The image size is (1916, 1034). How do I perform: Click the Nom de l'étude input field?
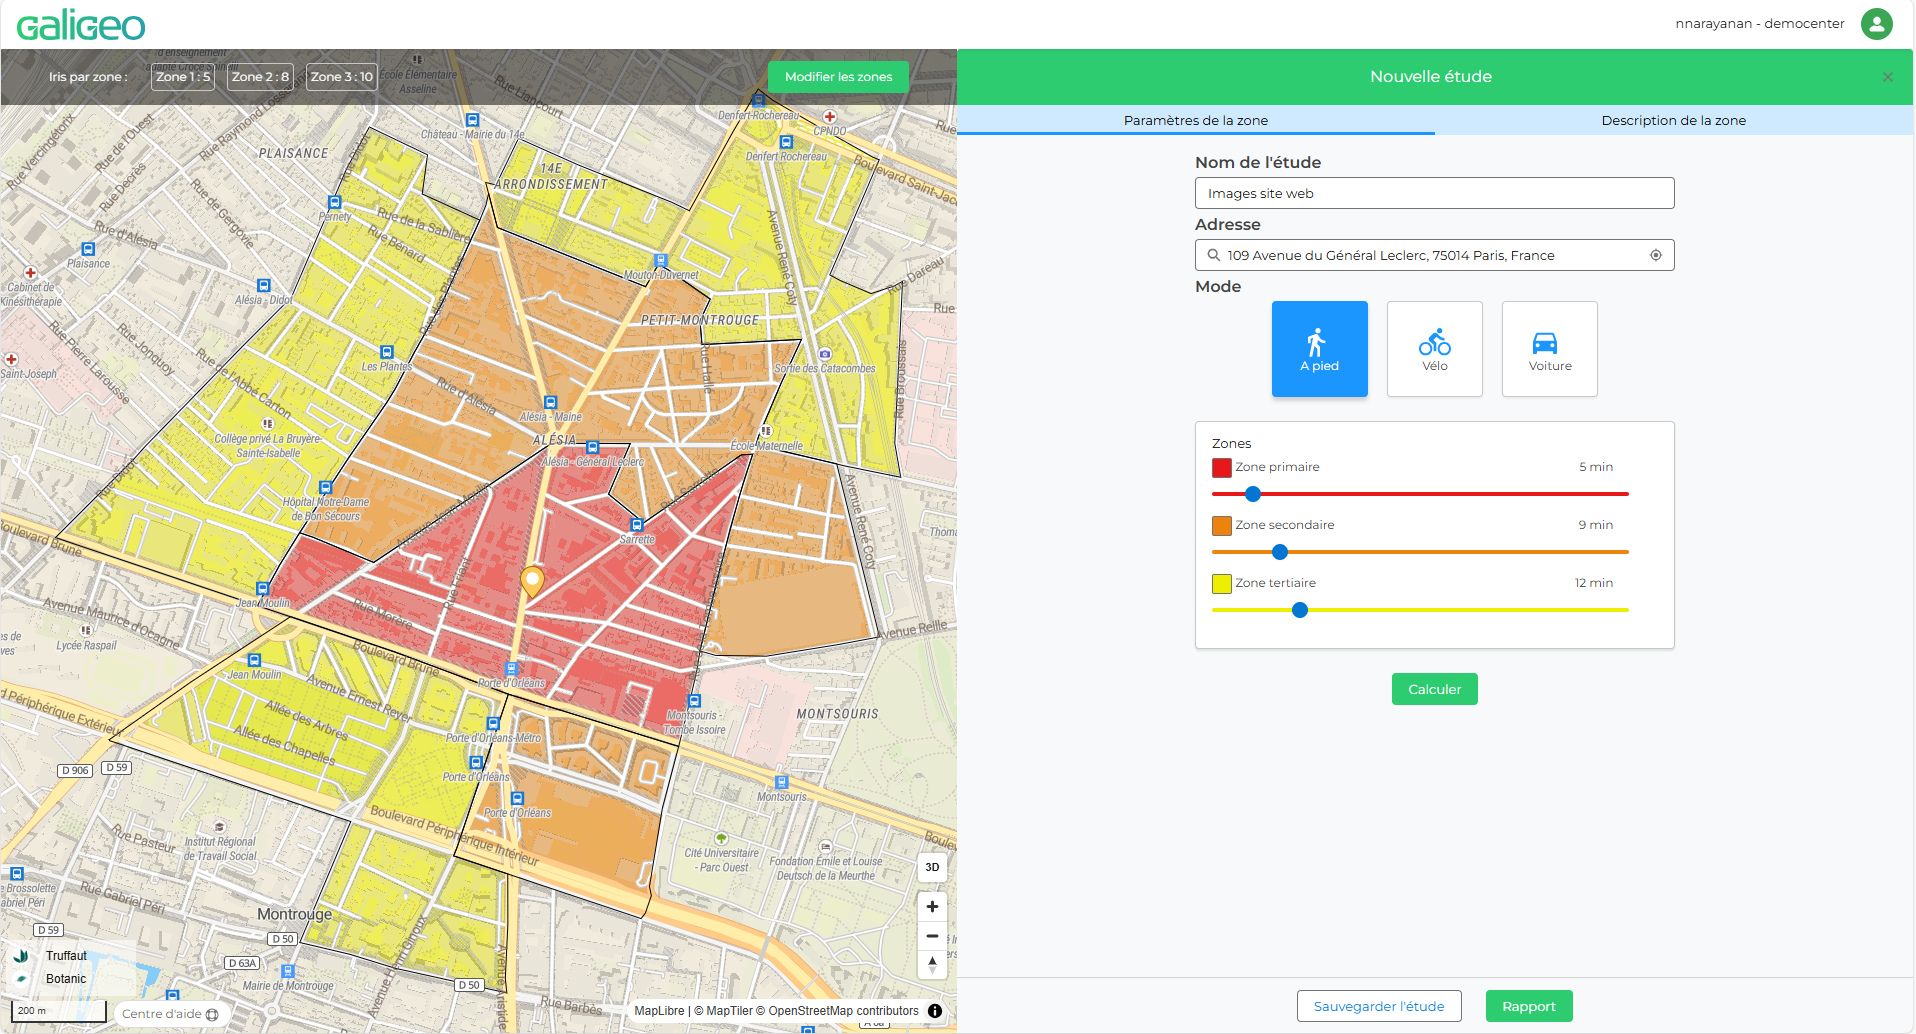(x=1434, y=193)
